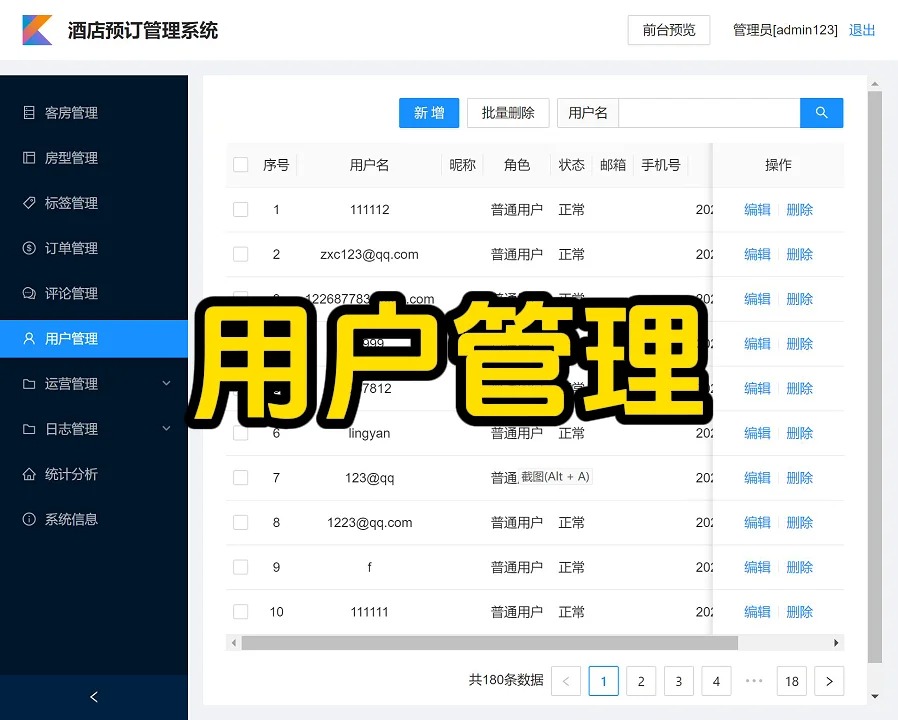
Task: Select the 用户管理 menu item
Action: (x=71, y=339)
